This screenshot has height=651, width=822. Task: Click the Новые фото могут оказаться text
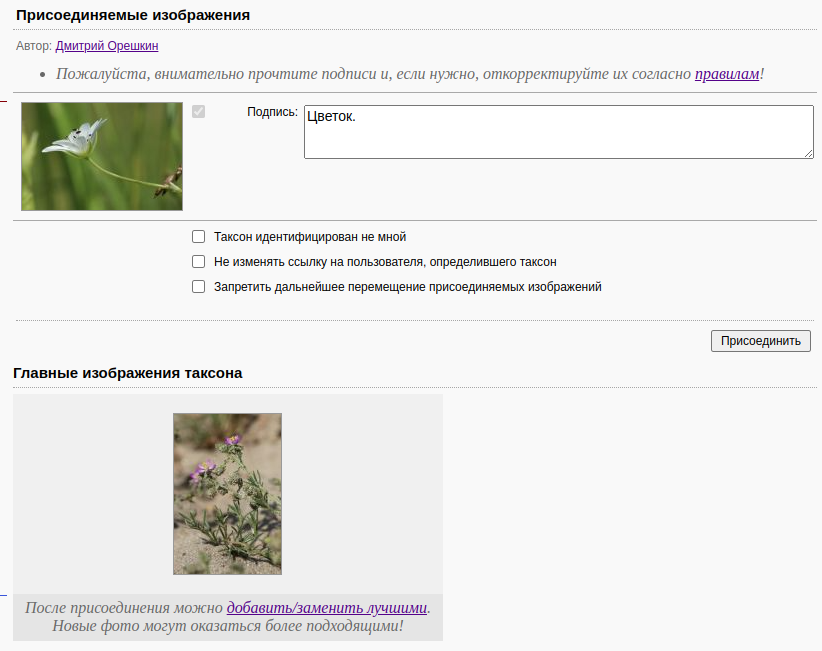click(227, 626)
